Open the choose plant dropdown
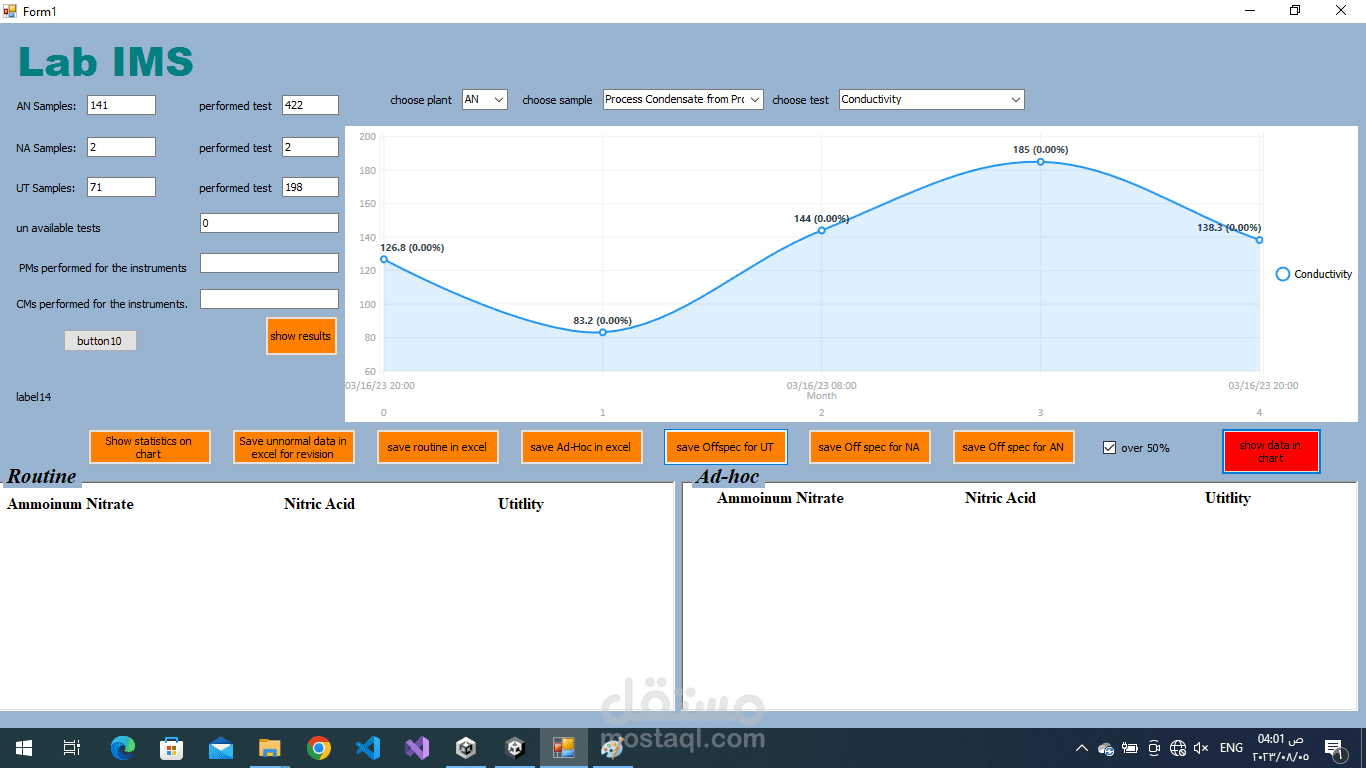Screen dimensions: 1366x768 click(485, 100)
